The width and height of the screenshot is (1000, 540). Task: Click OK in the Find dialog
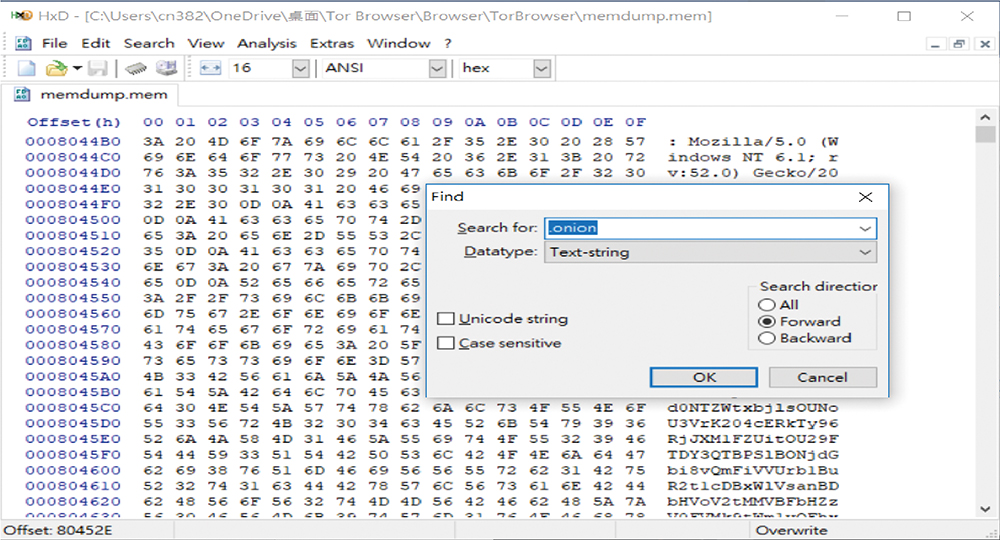704,377
